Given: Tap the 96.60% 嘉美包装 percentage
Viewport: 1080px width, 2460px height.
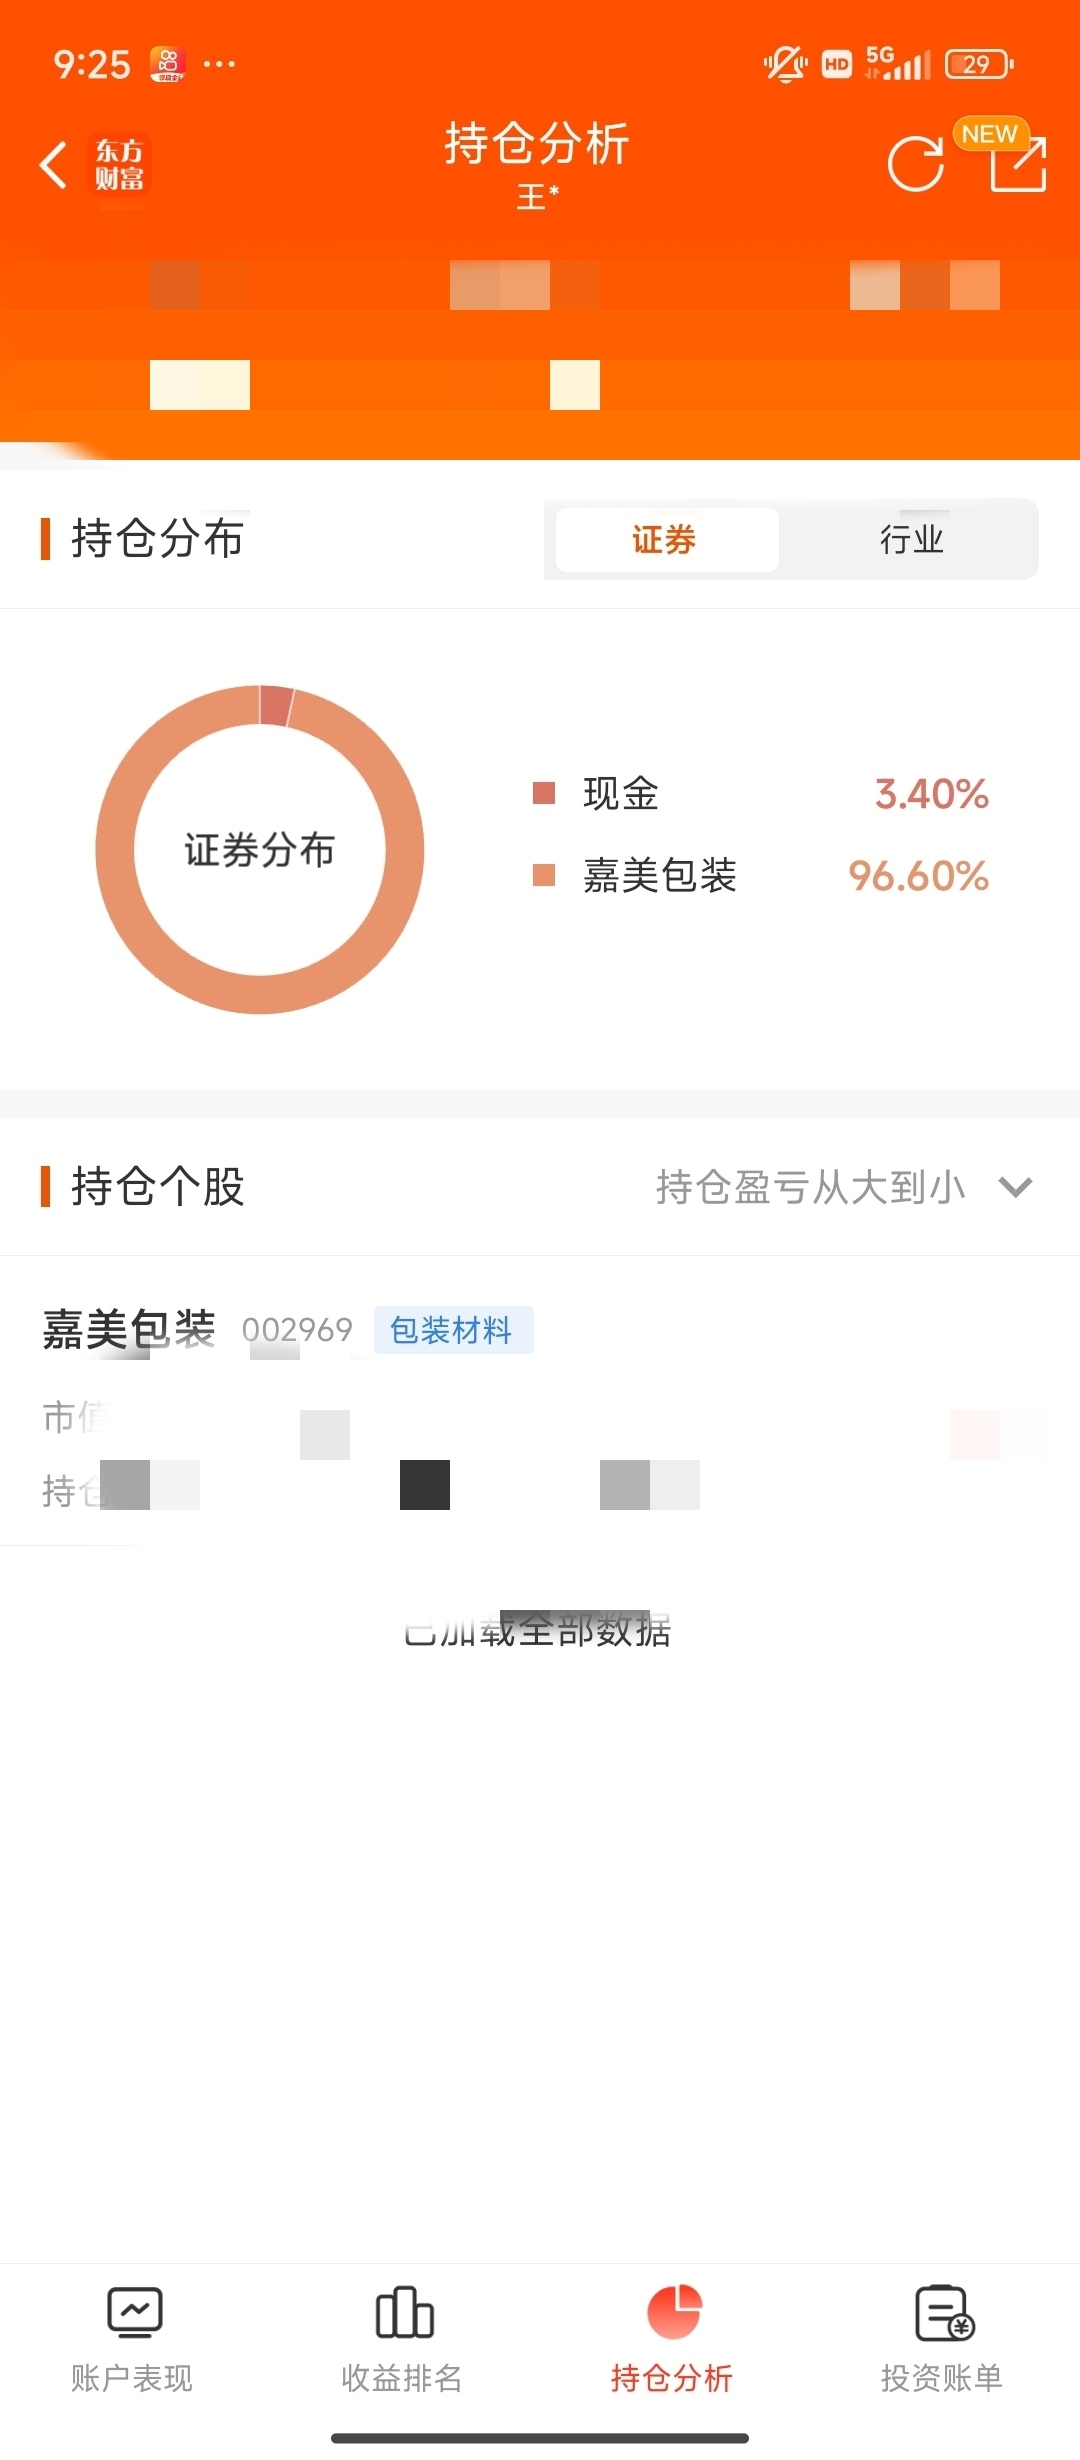Looking at the screenshot, I should pos(918,876).
